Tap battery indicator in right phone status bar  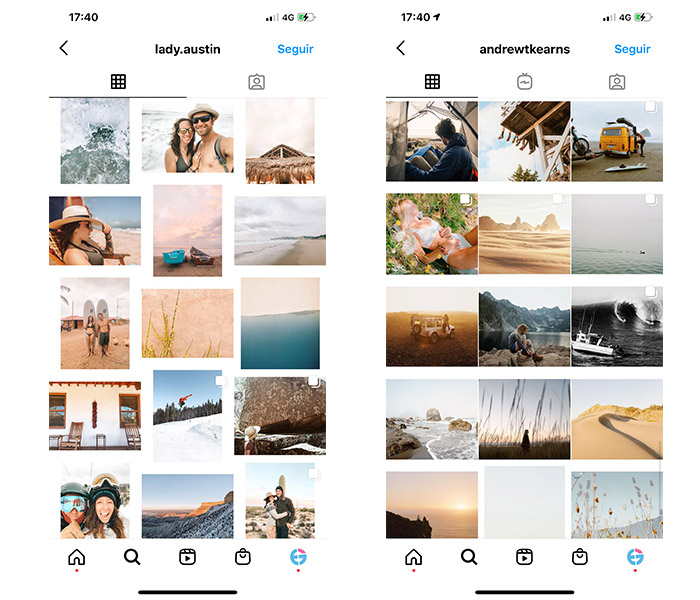pos(643,17)
